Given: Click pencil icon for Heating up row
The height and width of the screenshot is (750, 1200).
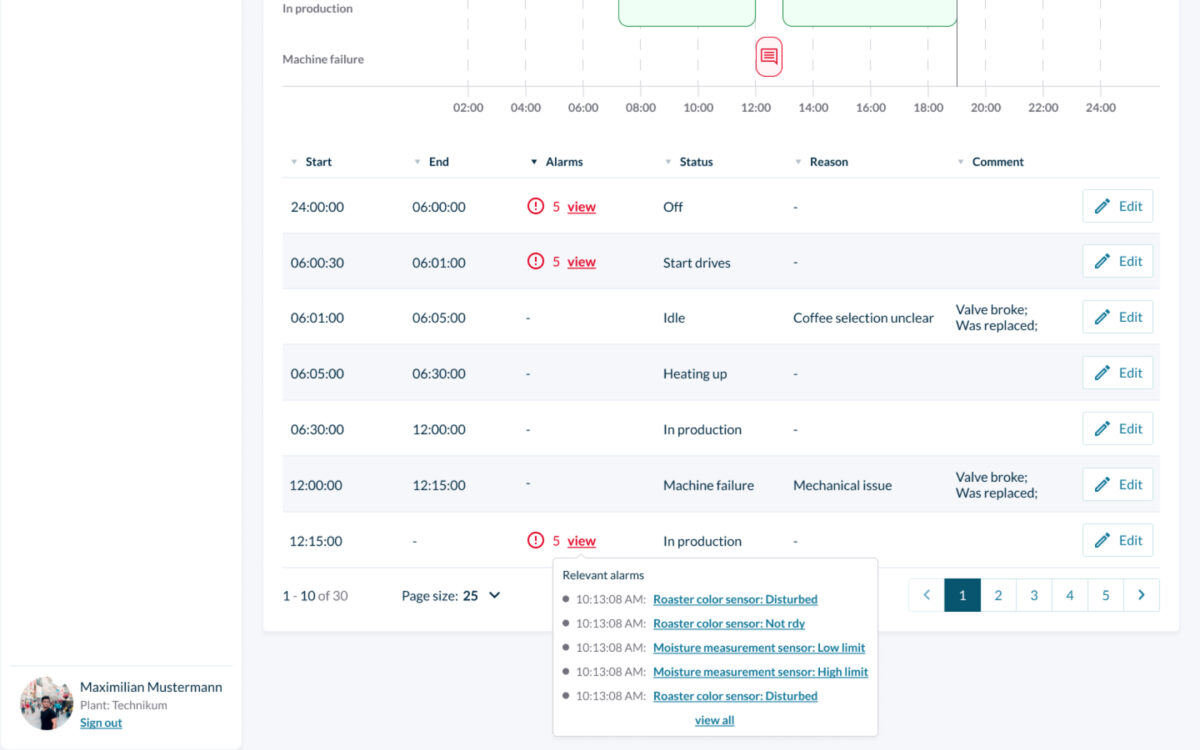Looking at the screenshot, I should coord(1102,373).
